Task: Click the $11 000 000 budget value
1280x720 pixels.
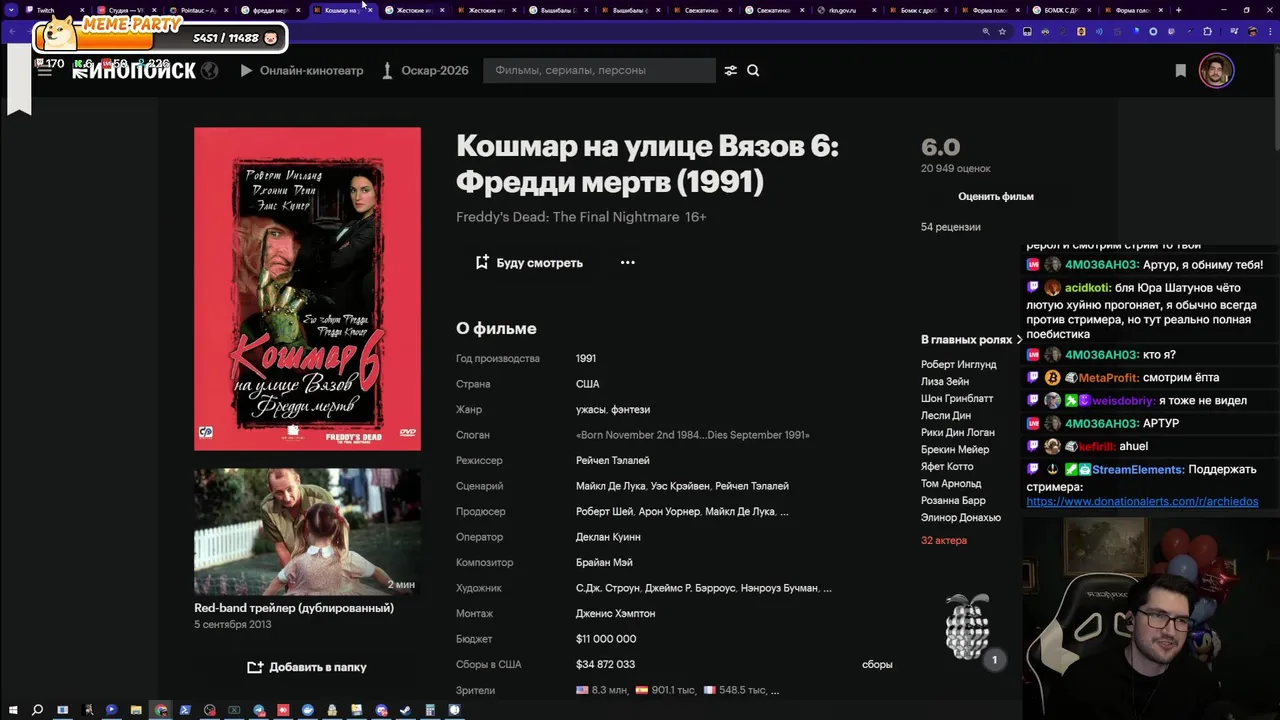Action: click(606, 639)
